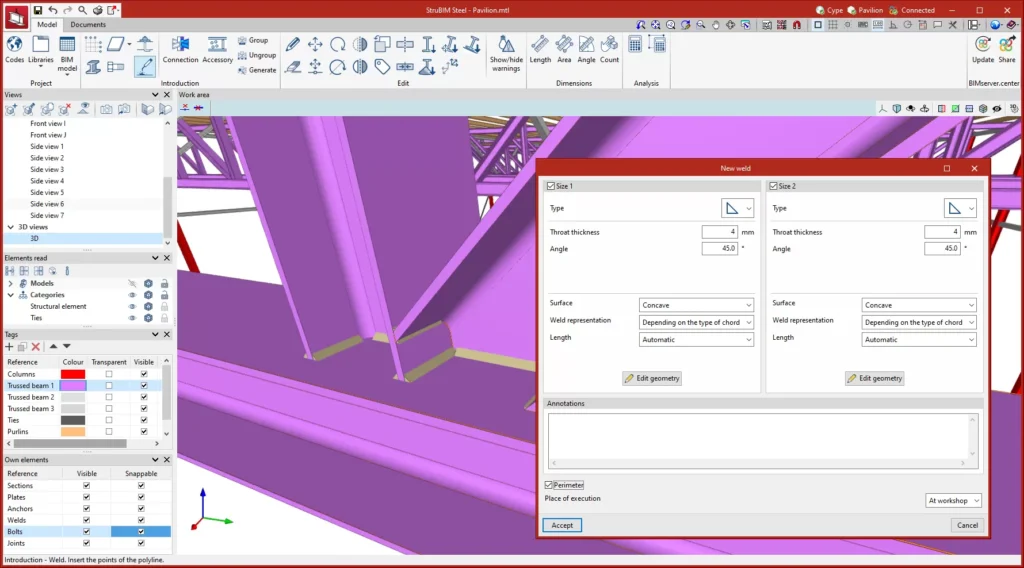Click the red Columns colour swatch
1024x568 pixels.
coord(73,374)
